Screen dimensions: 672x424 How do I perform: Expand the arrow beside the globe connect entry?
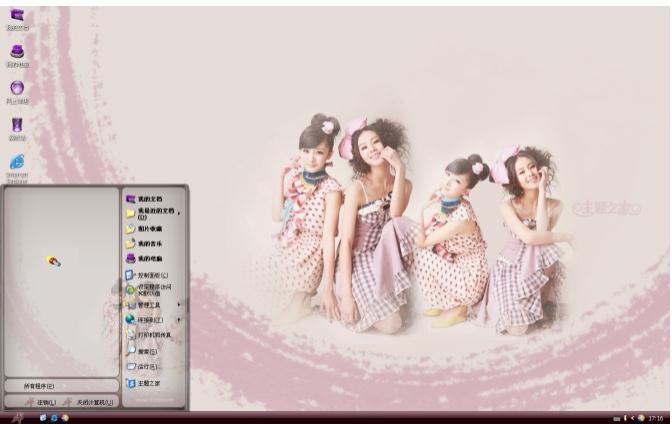click(179, 320)
